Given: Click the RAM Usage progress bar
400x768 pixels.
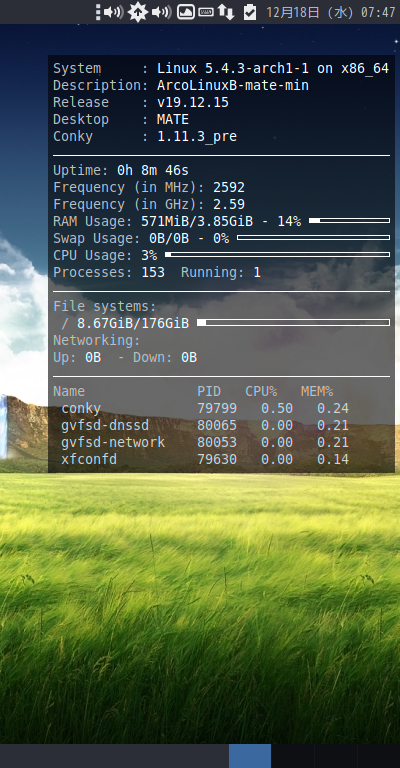Looking at the screenshot, I should point(350,221).
